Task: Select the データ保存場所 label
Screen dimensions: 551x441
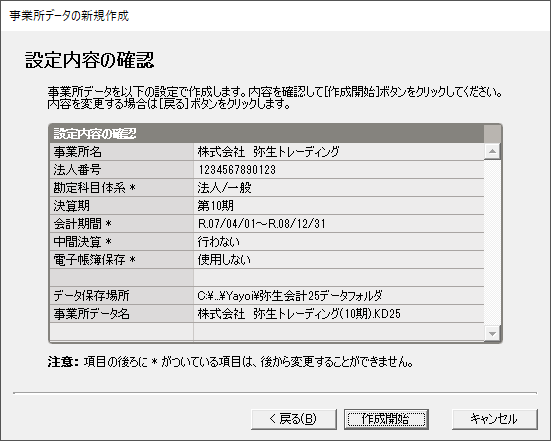Action: pos(91,296)
